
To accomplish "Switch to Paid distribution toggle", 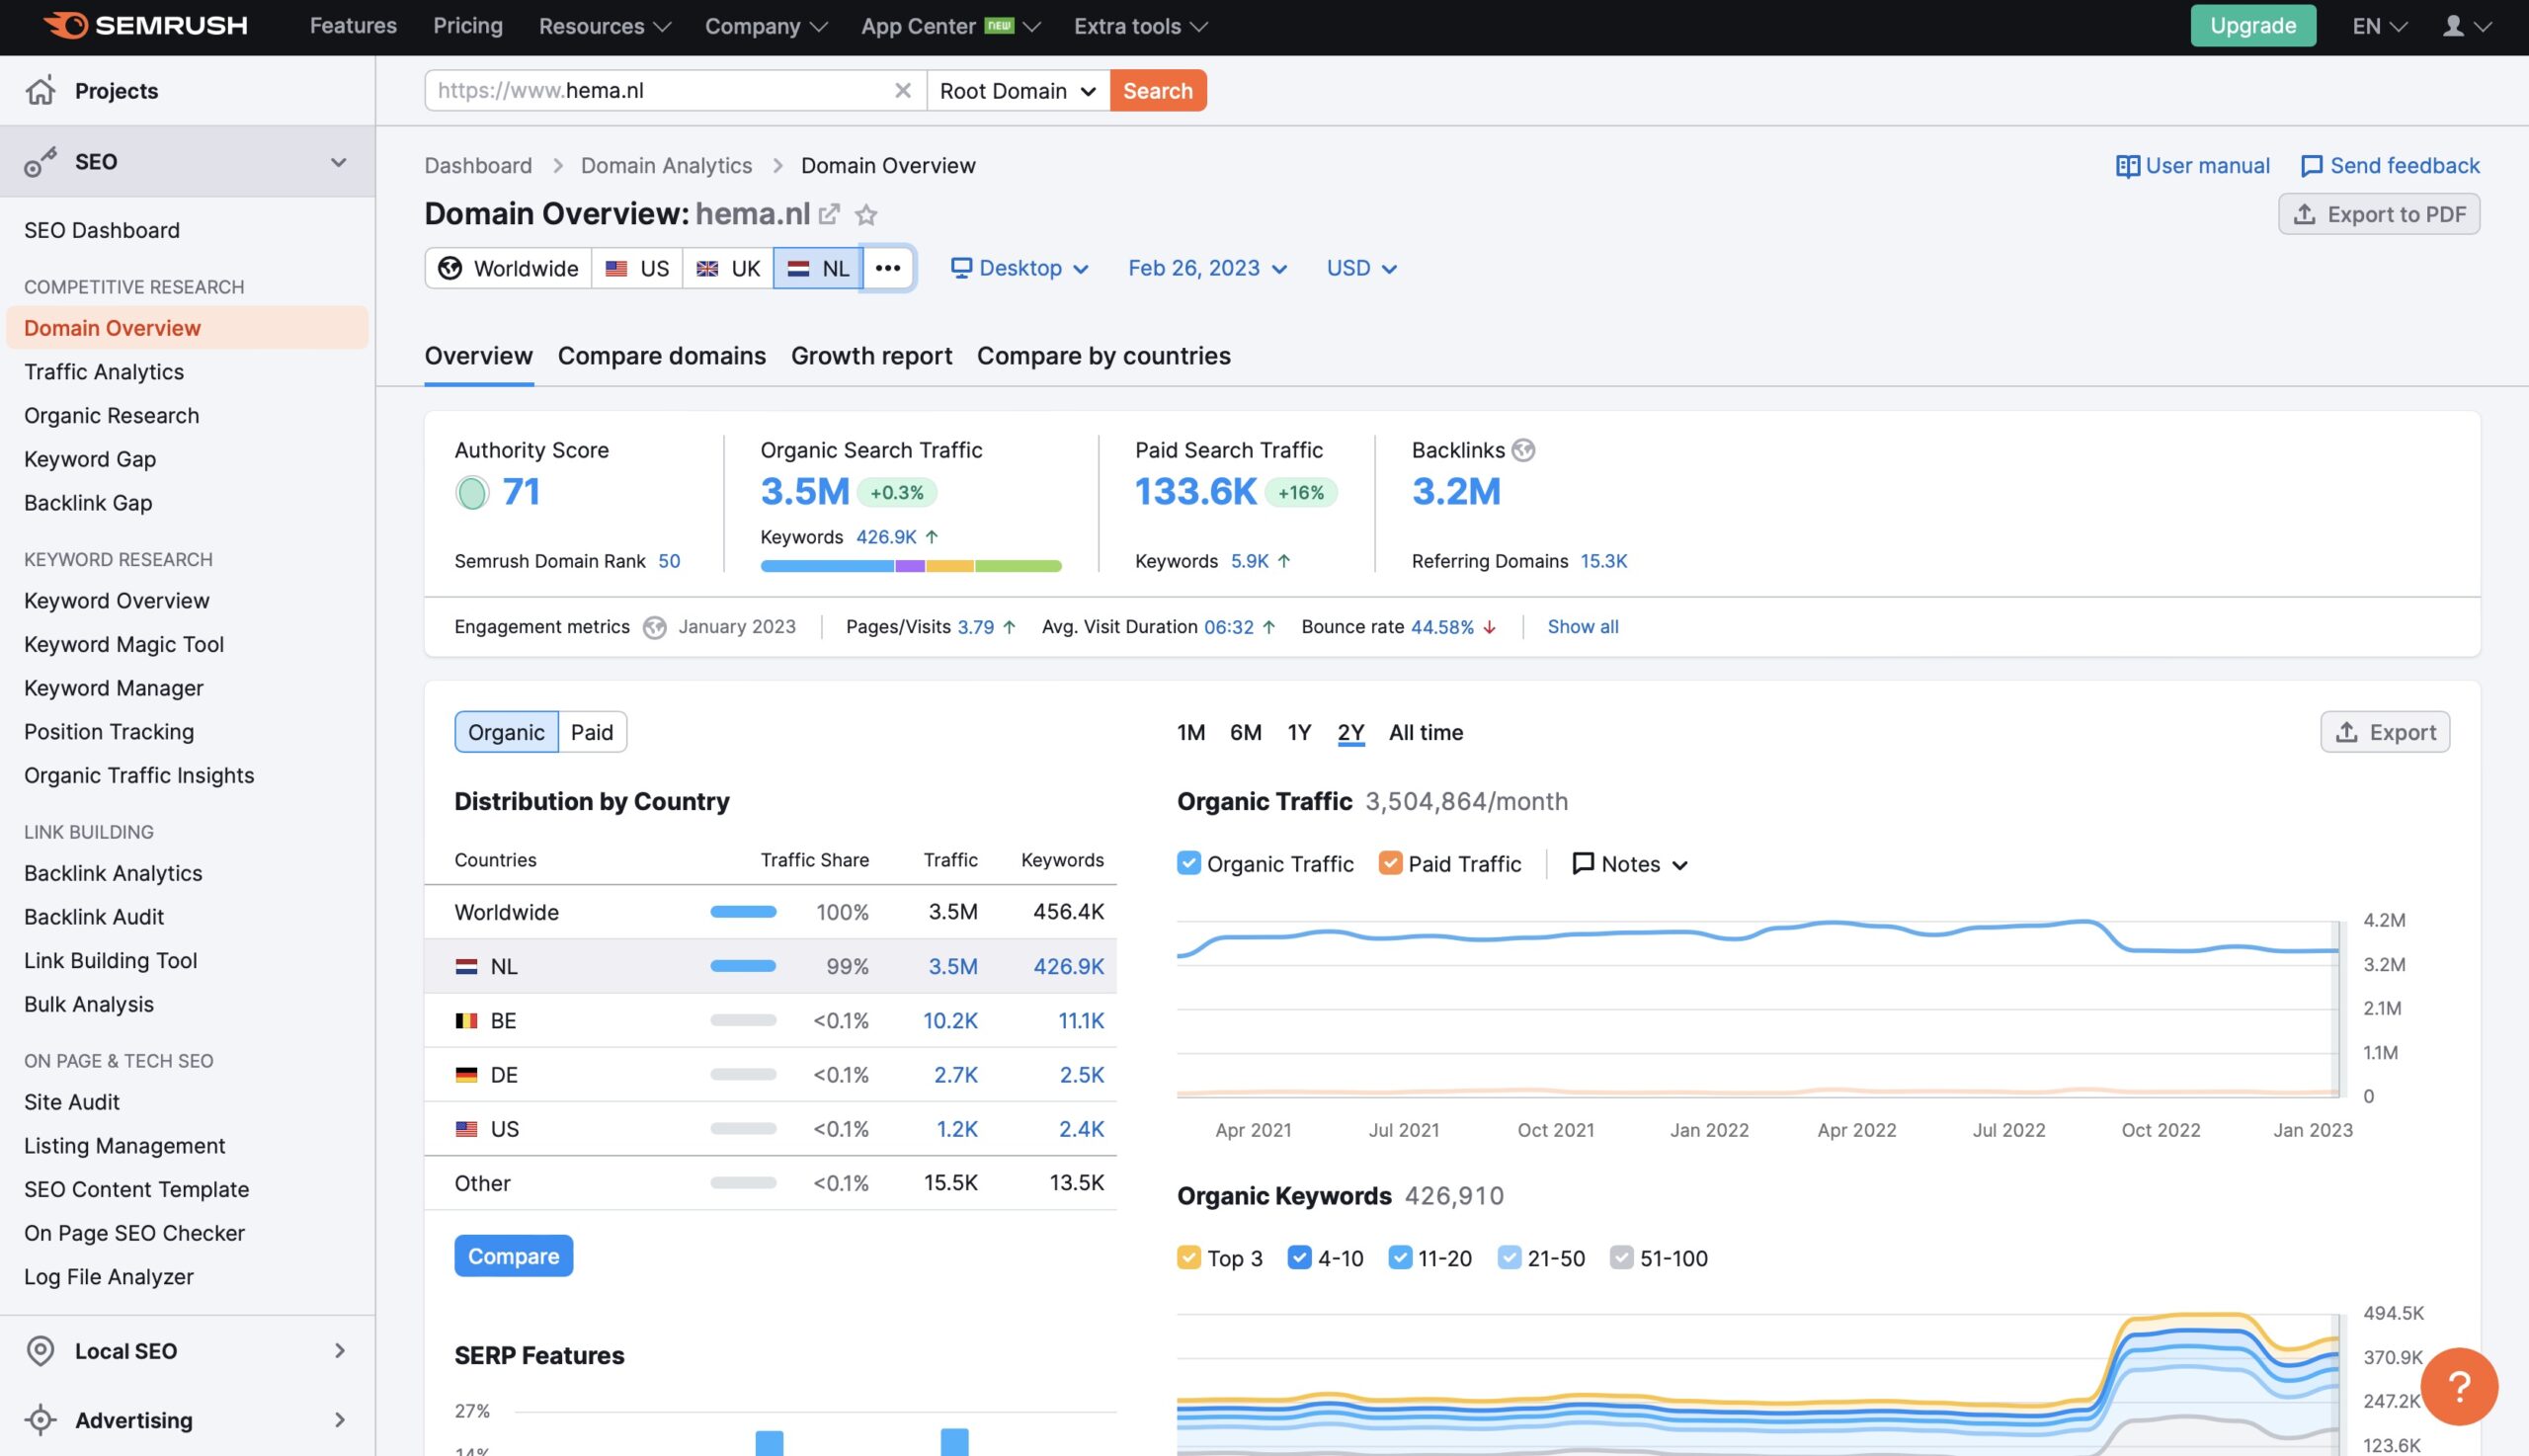I will (x=592, y=732).
